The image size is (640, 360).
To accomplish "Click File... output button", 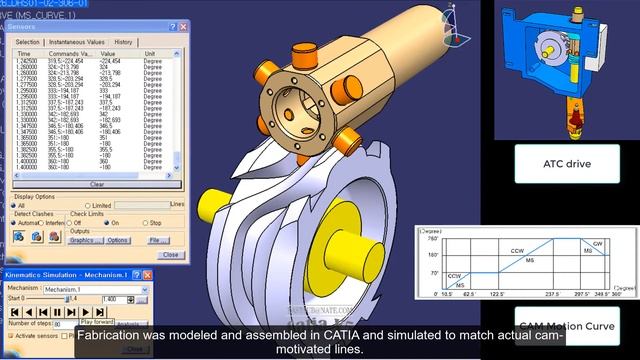I will [159, 240].
